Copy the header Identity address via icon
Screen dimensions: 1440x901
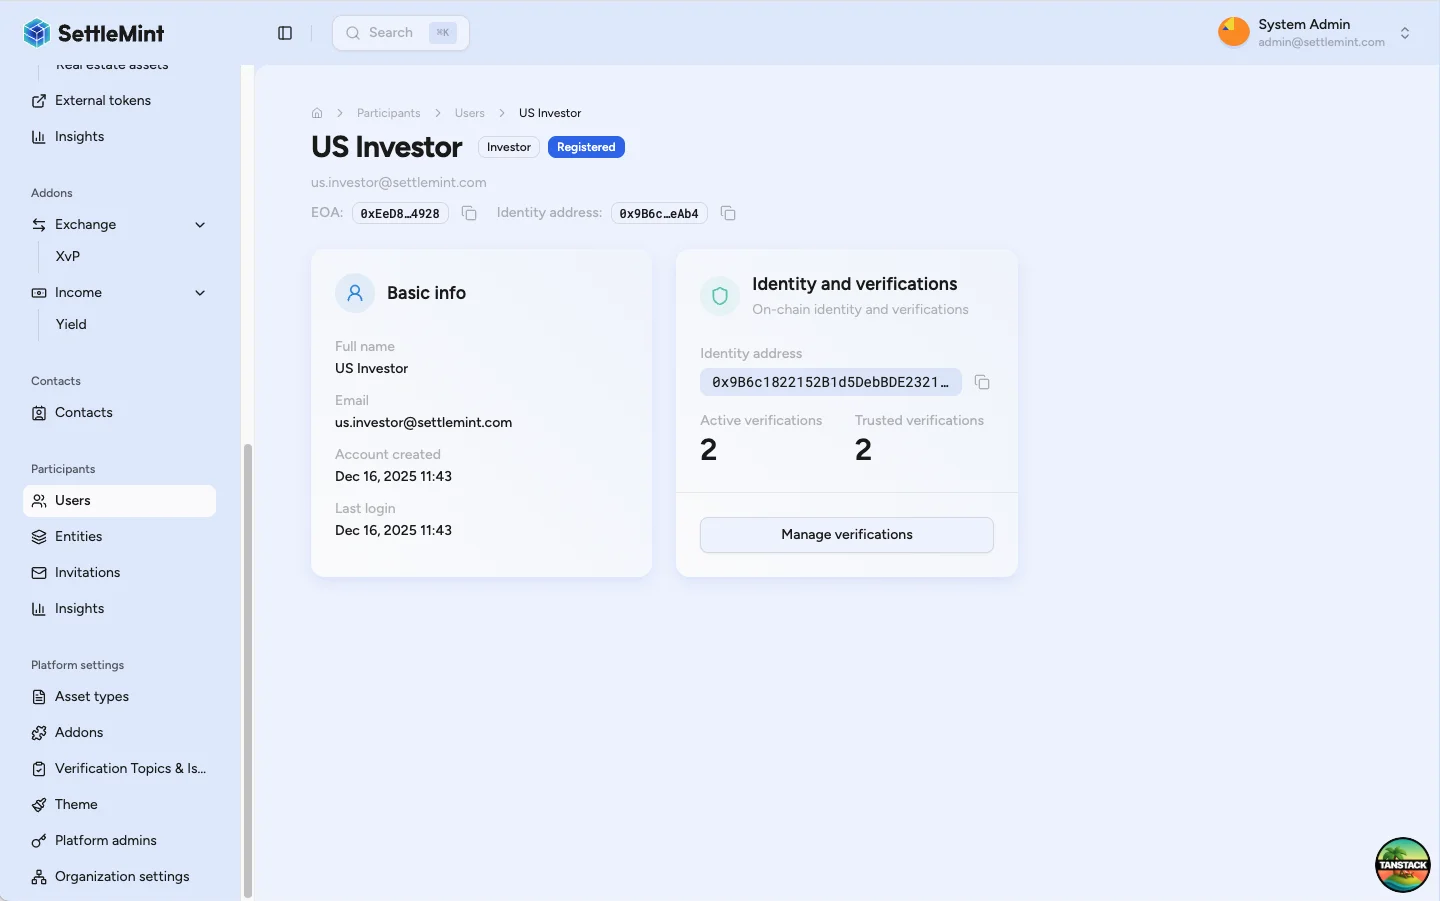(x=728, y=213)
